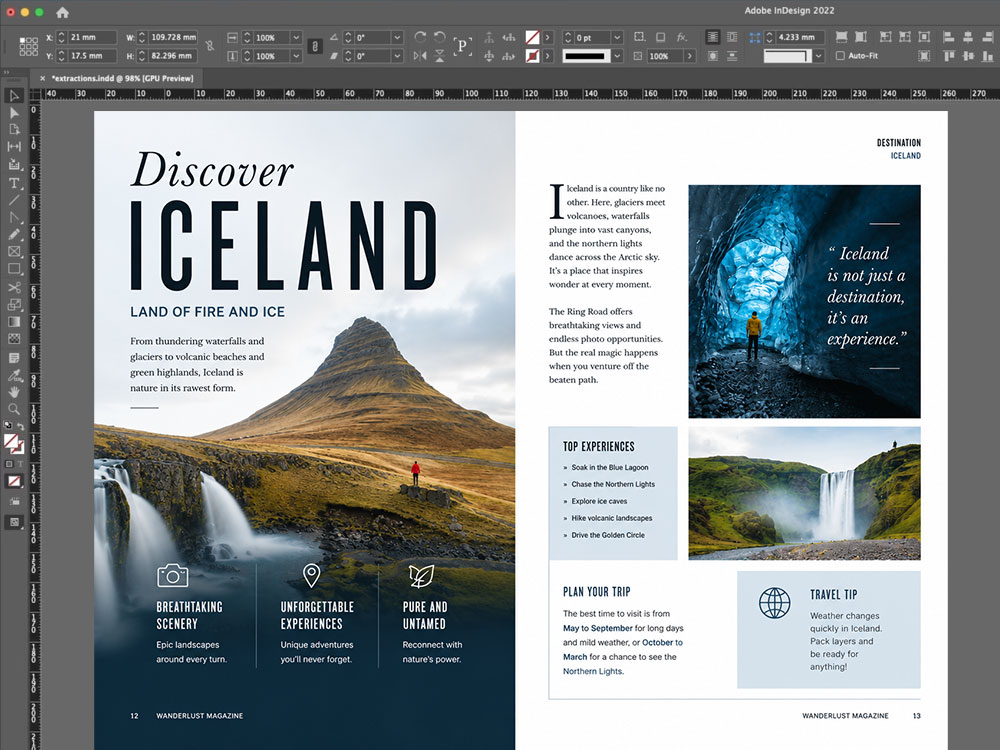This screenshot has height=750, width=1000.
Task: Open the Scale X Percentage dropdown
Action: pyautogui.click(x=296, y=38)
